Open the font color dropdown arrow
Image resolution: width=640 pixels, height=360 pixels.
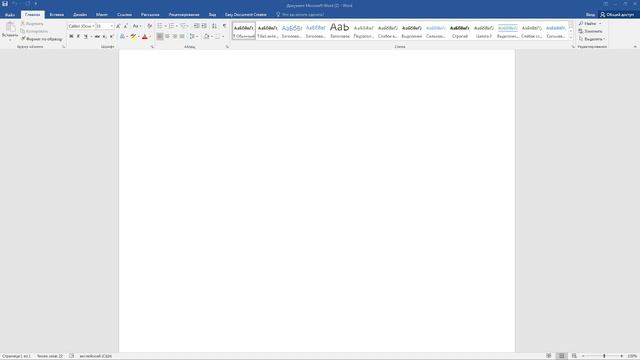tap(150, 37)
